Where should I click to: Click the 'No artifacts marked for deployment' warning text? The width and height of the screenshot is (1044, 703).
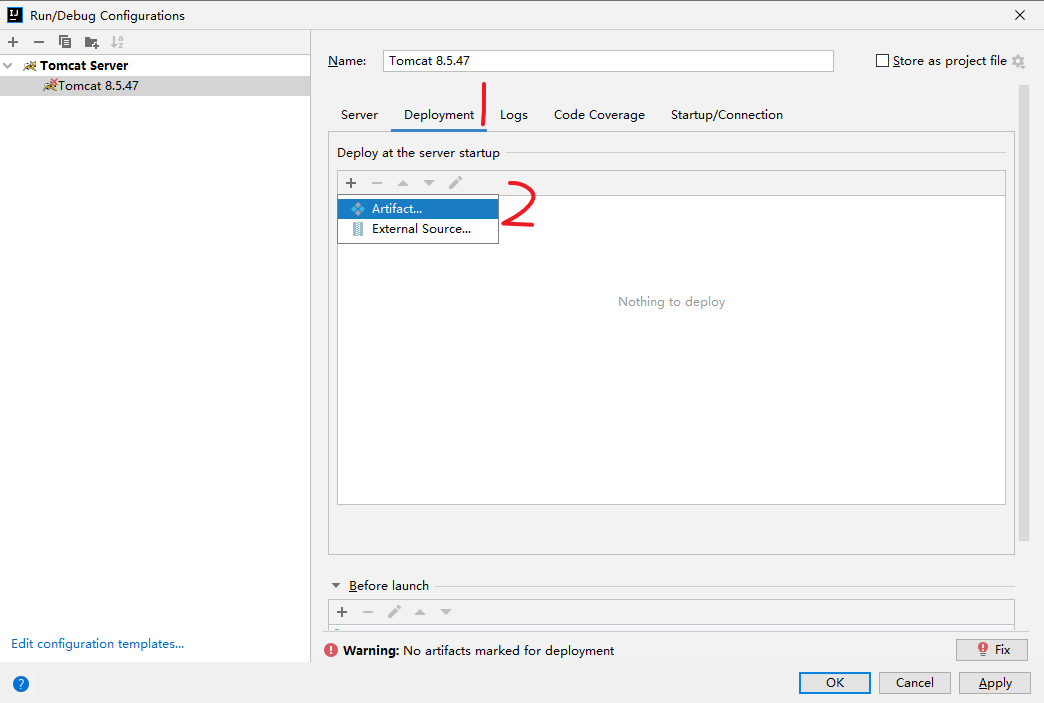(x=509, y=650)
